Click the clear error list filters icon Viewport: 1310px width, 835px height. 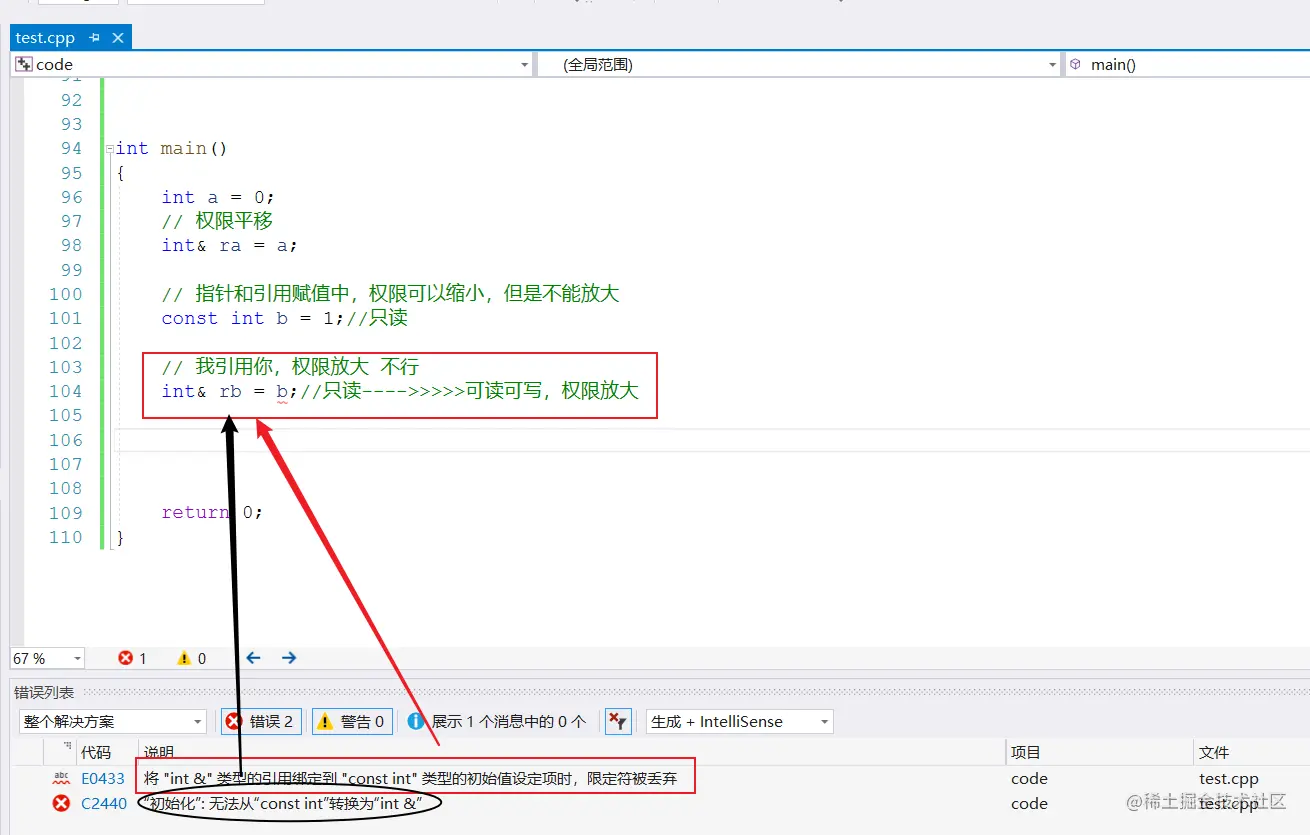point(618,721)
